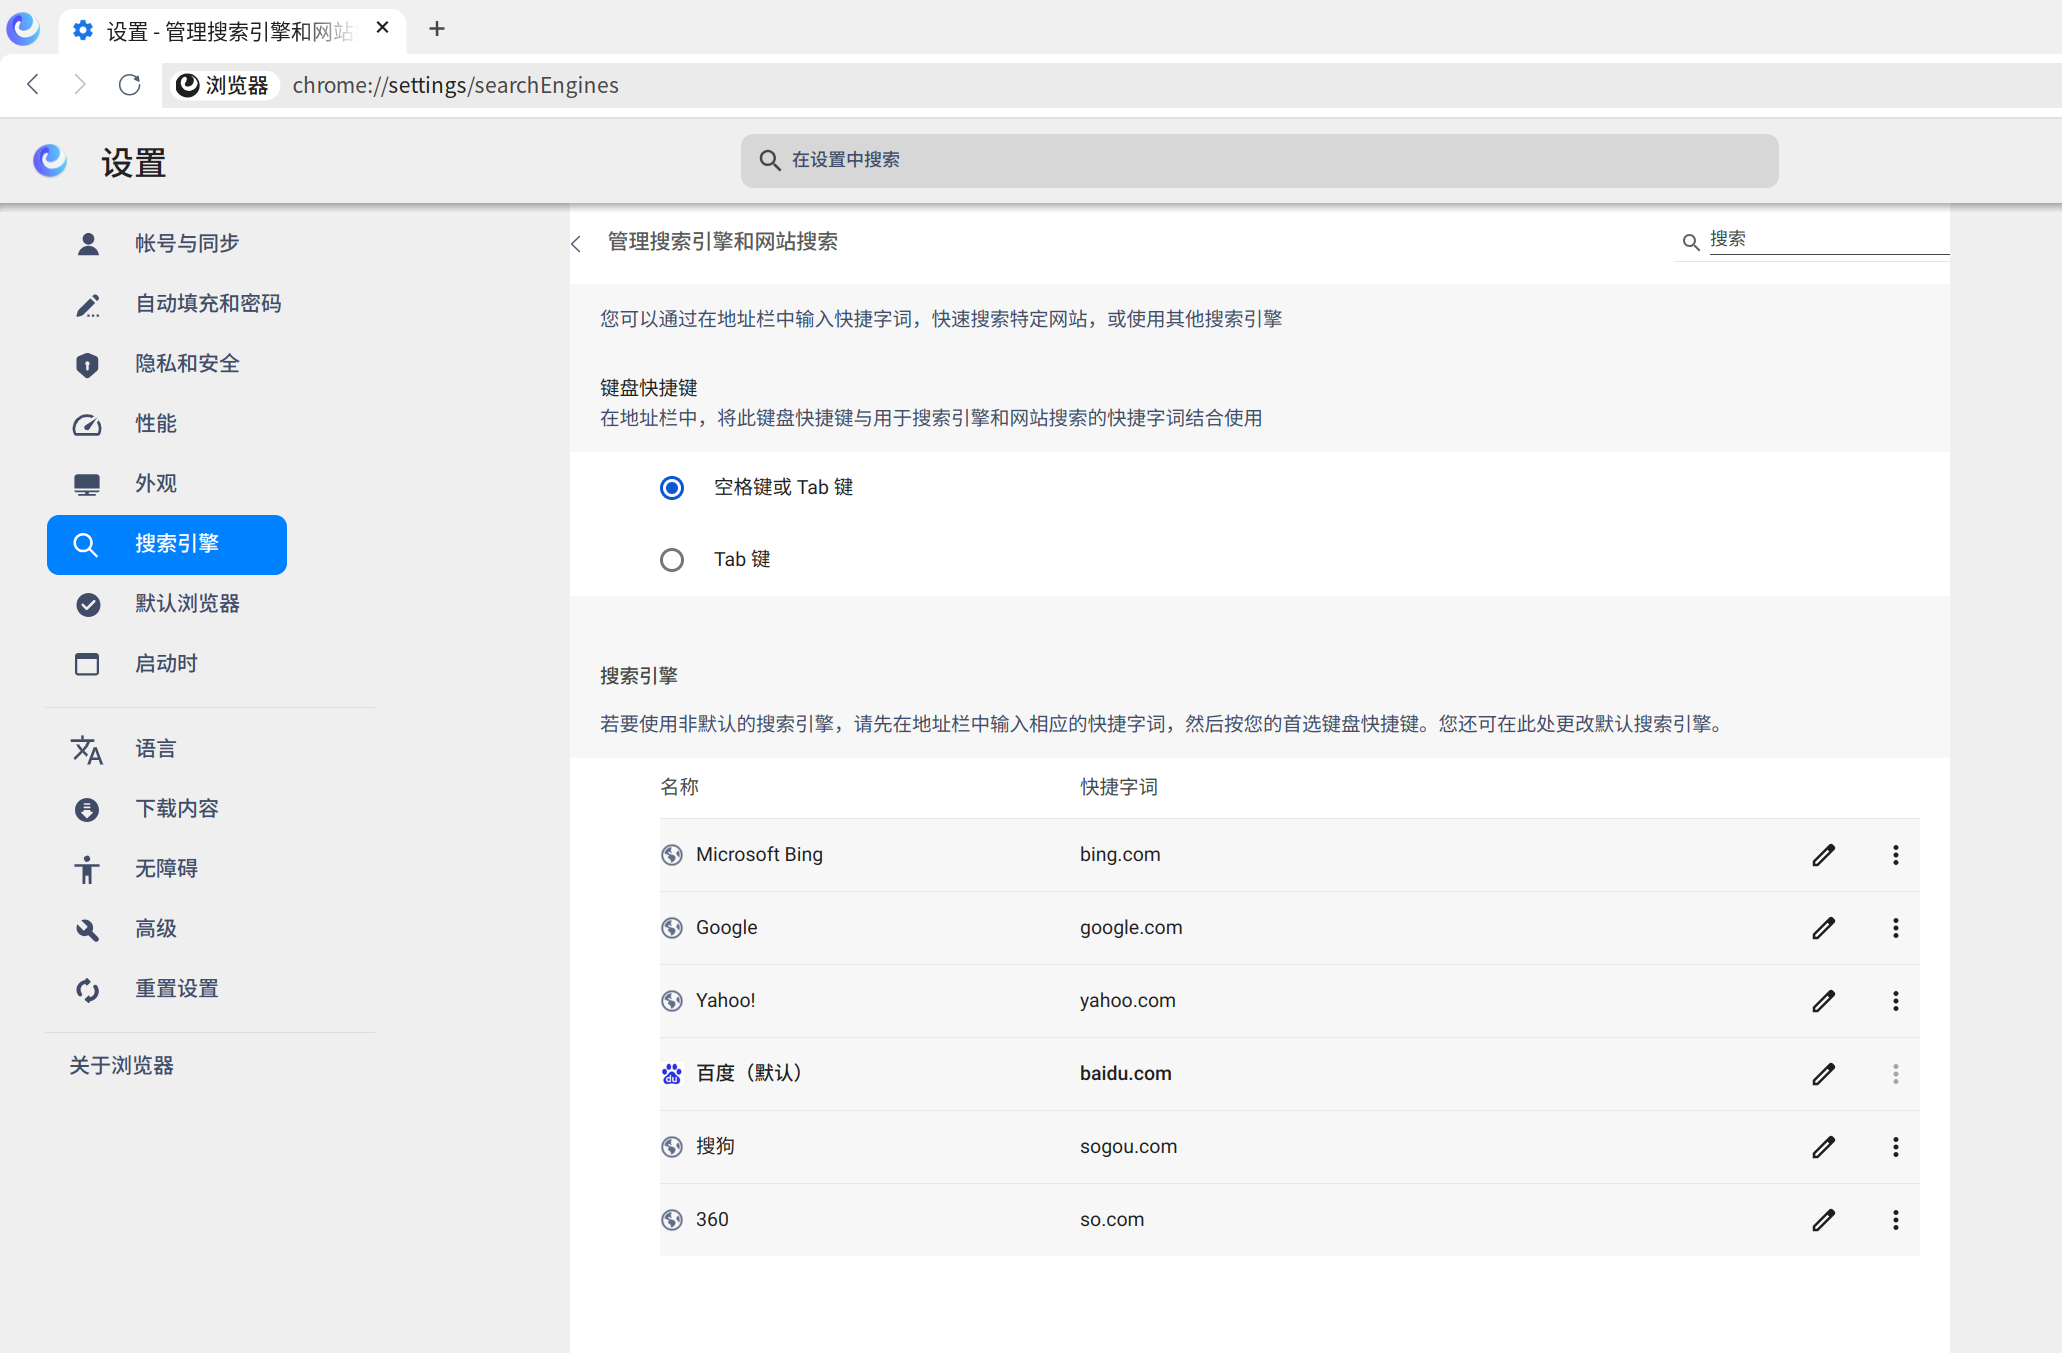Navigate back in browser history

pyautogui.click(x=33, y=85)
